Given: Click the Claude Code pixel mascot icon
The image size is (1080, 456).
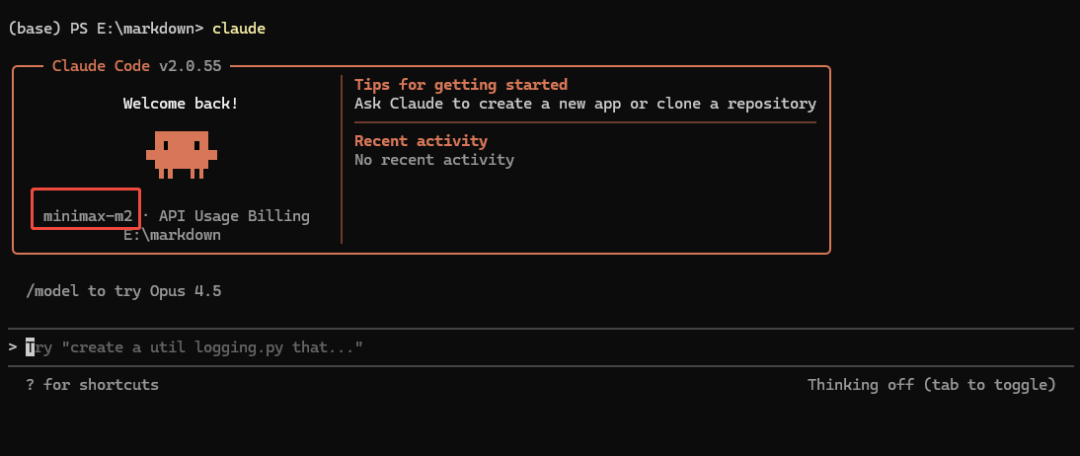Looking at the screenshot, I should pos(181,155).
